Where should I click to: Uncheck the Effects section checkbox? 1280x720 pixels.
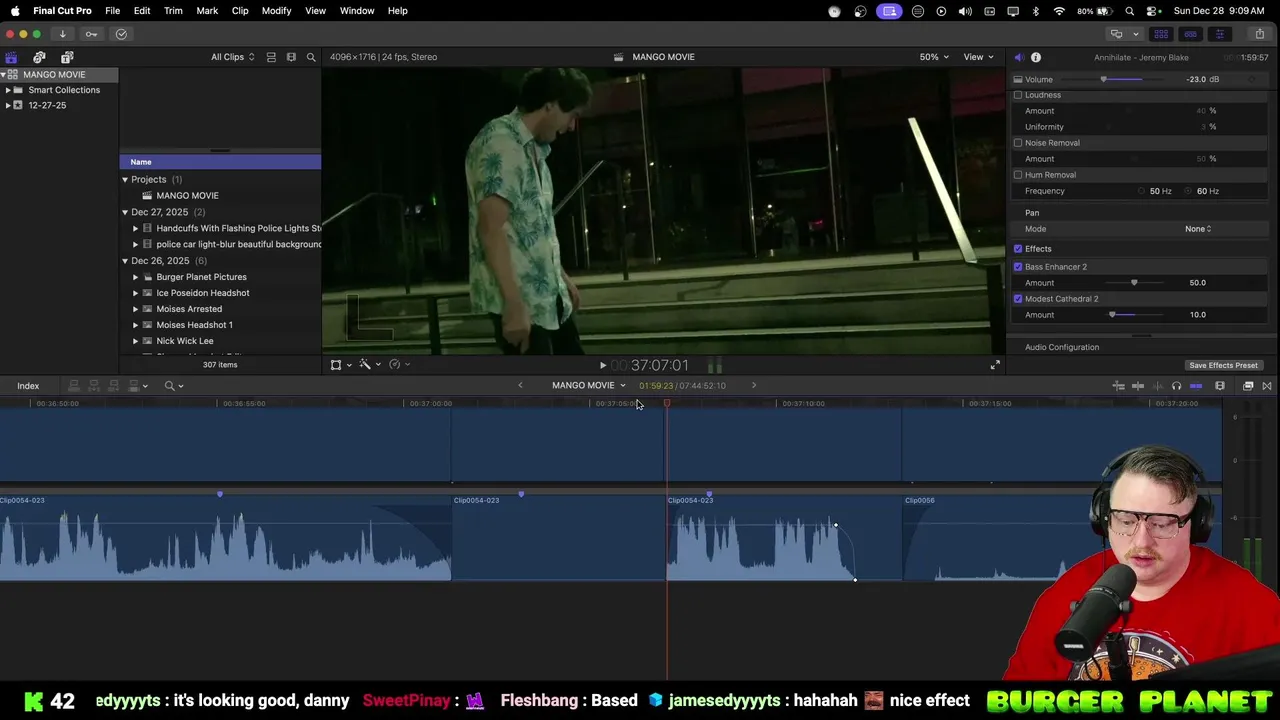pos(1018,249)
